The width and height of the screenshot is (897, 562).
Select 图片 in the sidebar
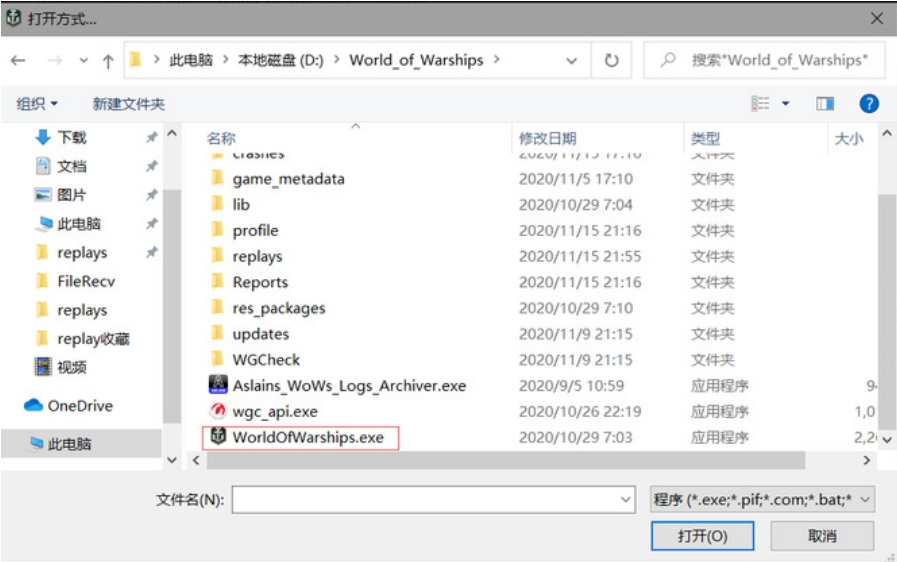(72, 195)
